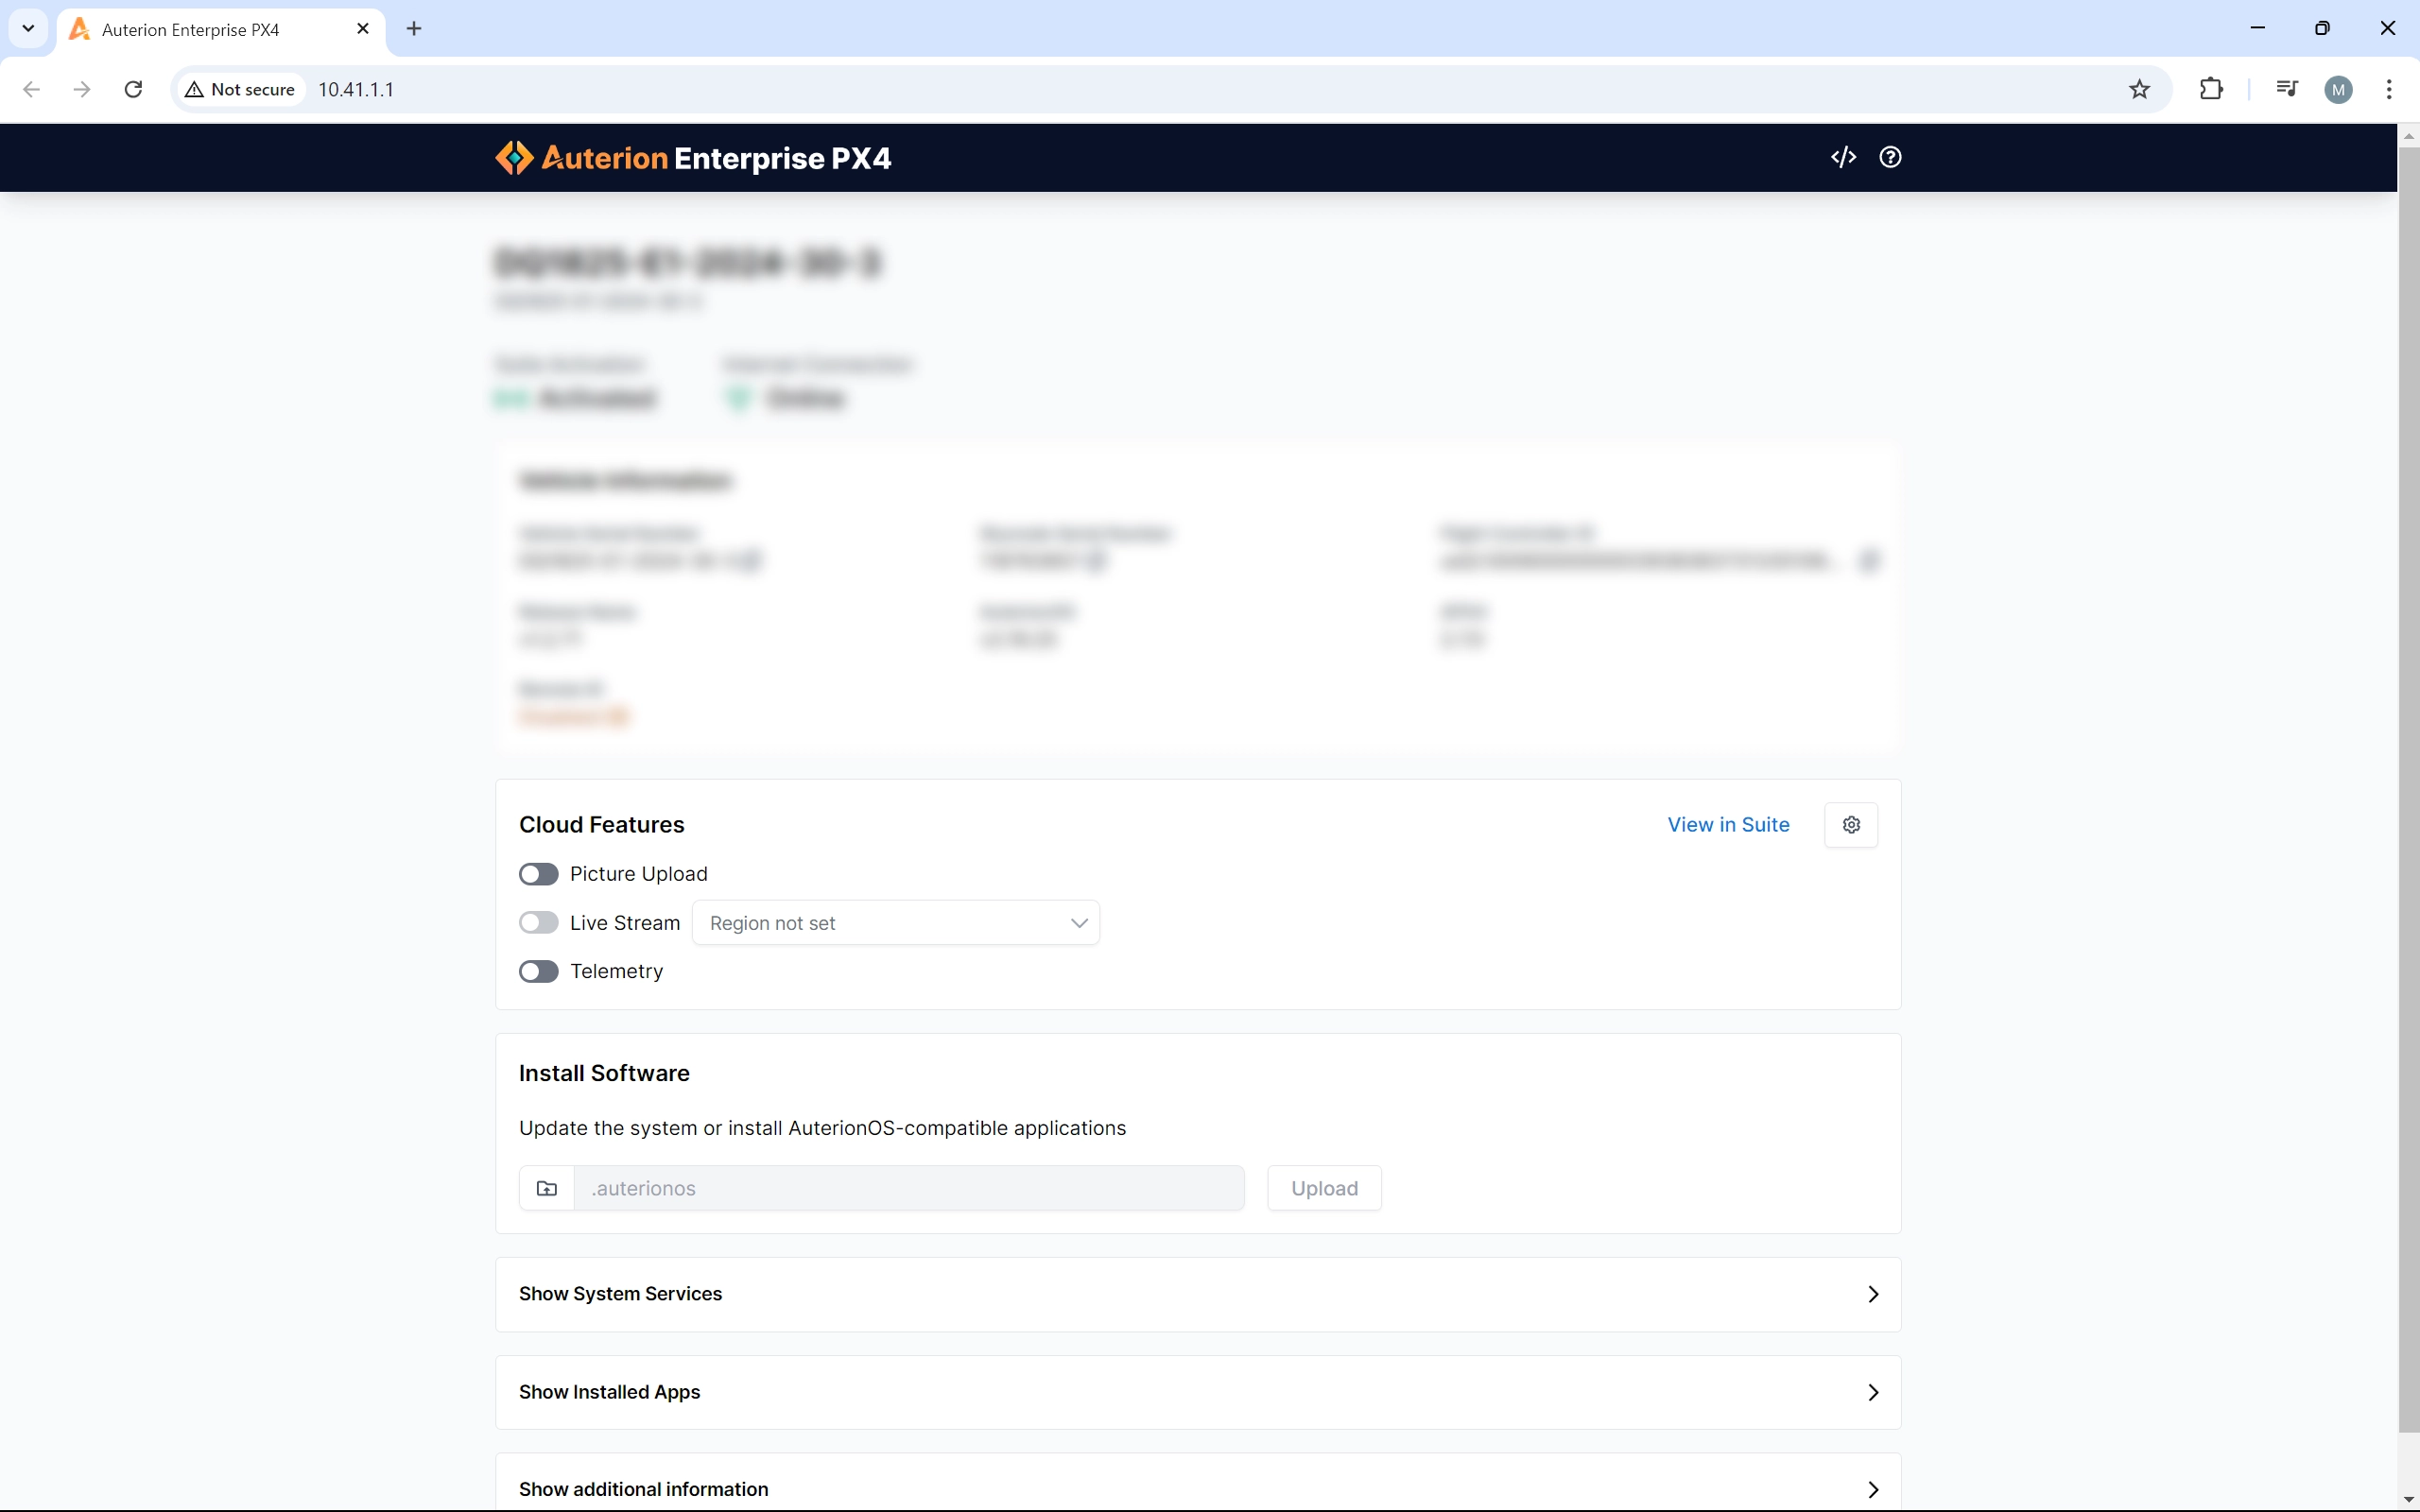Screen dimensions: 2420x1512
Task: Click the folder browse icon for software file
Action: tap(547, 1188)
